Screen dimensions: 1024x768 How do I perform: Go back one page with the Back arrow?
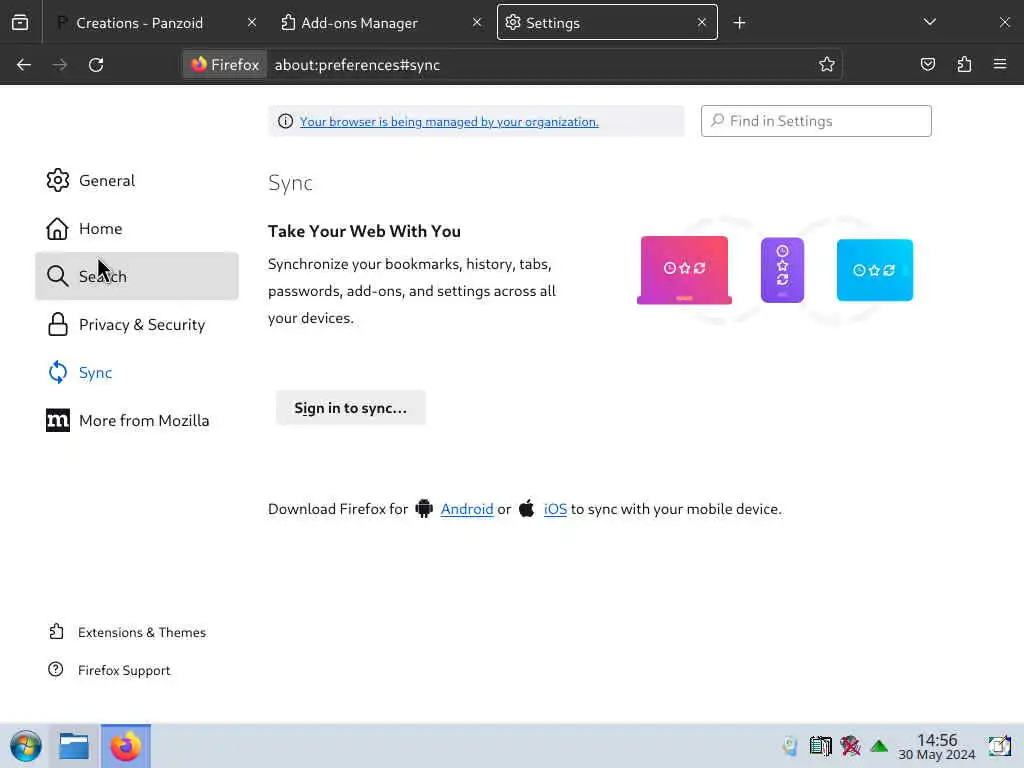pyautogui.click(x=24, y=65)
